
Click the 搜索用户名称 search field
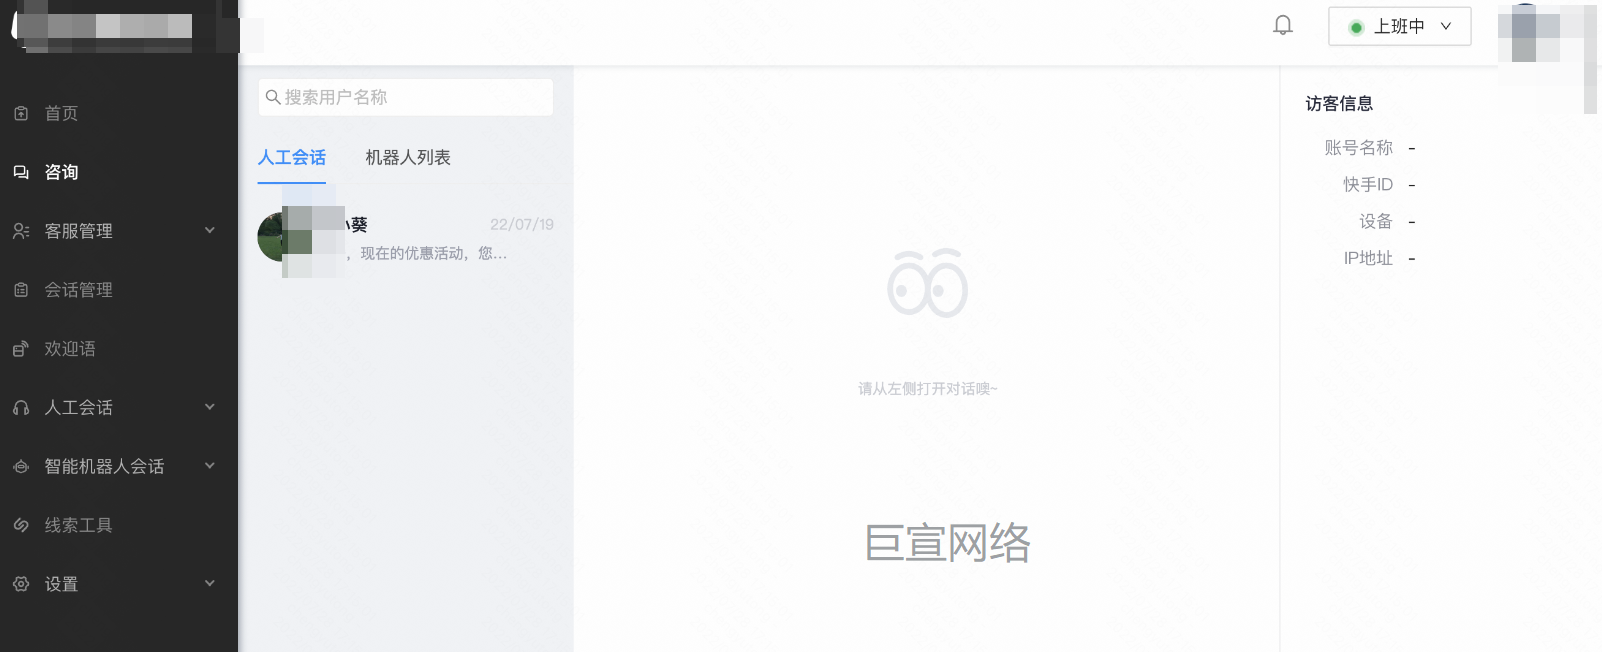406,97
